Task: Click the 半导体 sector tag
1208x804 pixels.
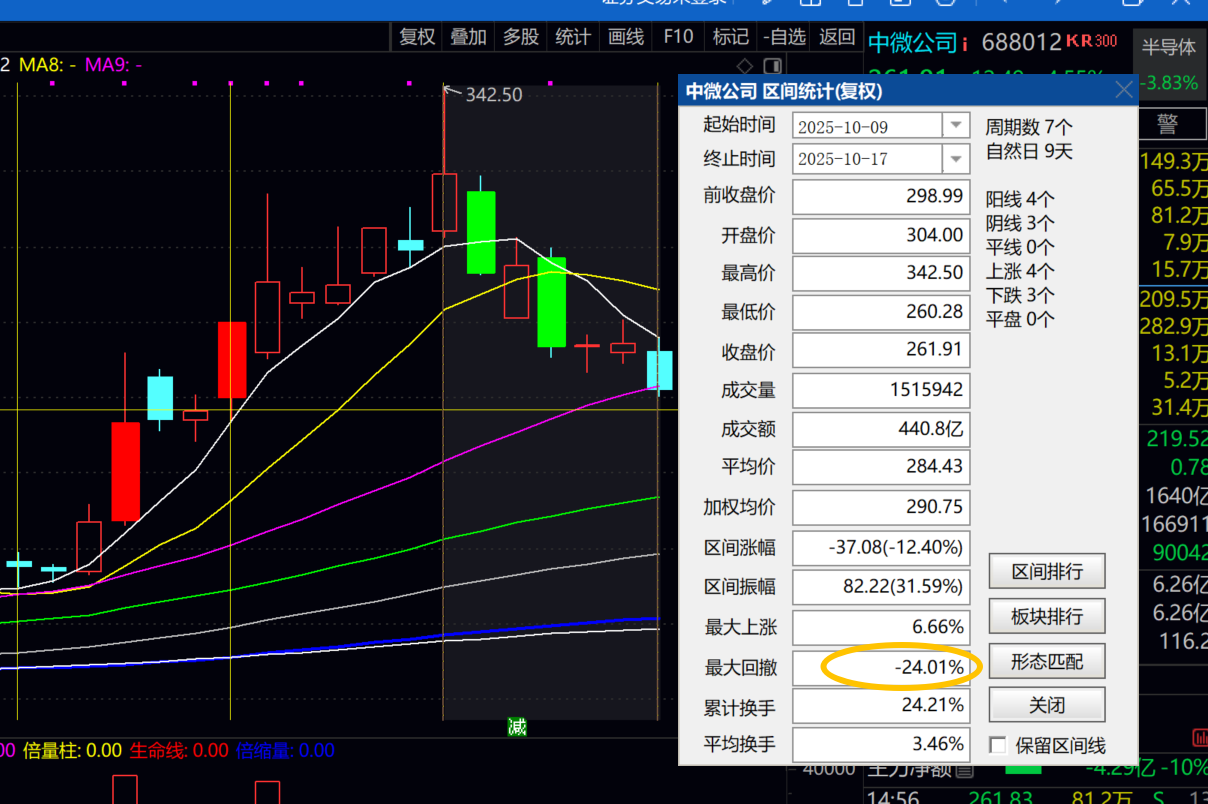Action: click(1168, 47)
